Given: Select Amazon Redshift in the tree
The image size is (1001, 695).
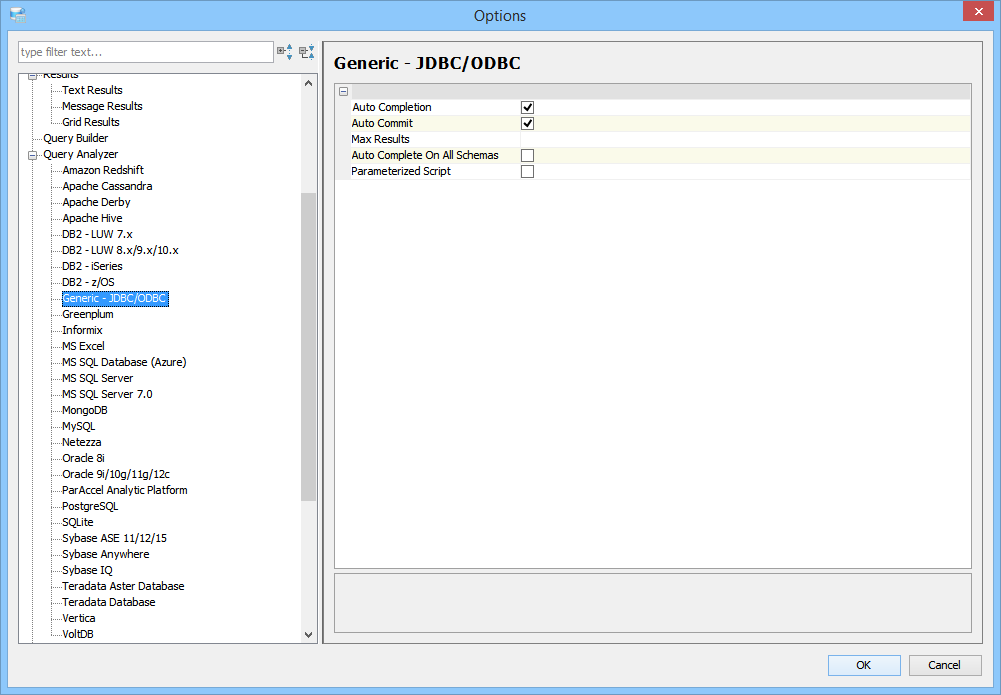Looking at the screenshot, I should (103, 170).
